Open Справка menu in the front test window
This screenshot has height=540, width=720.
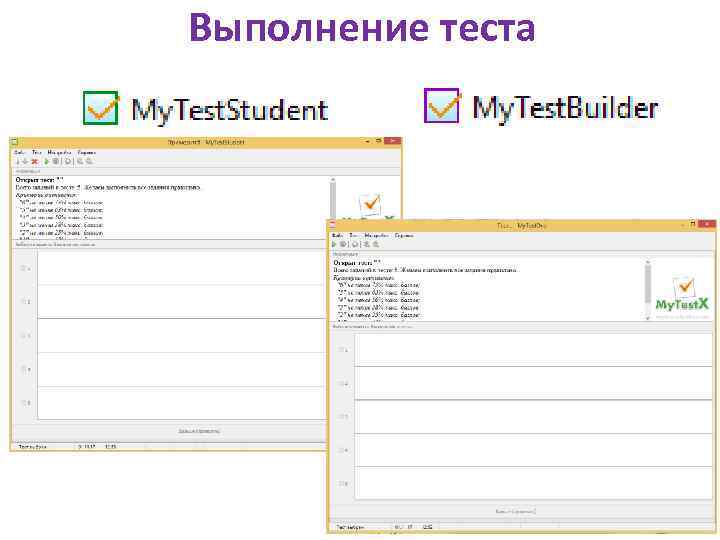(x=404, y=235)
